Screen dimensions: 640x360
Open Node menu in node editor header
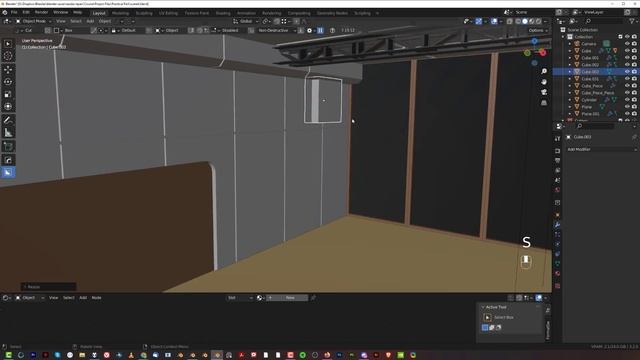96,298
